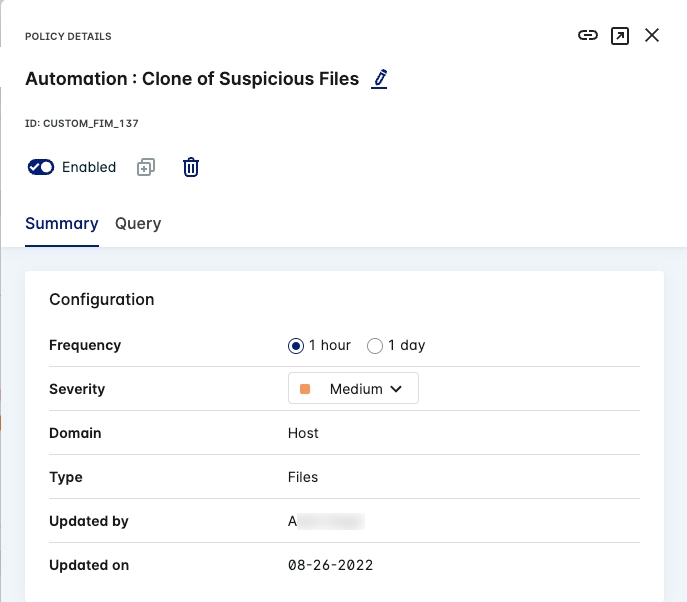Select the 1 hour frequency option
Viewport: 687px width, 602px height.
coord(296,346)
